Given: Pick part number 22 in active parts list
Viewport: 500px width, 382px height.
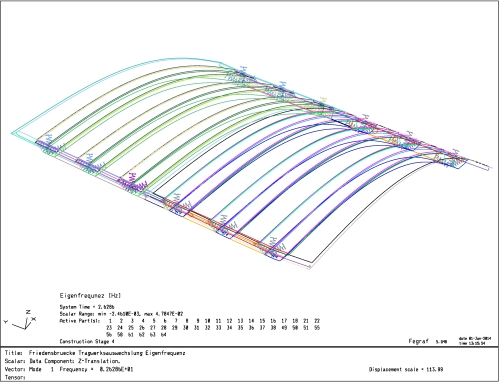Looking at the screenshot, I should coord(317,321).
